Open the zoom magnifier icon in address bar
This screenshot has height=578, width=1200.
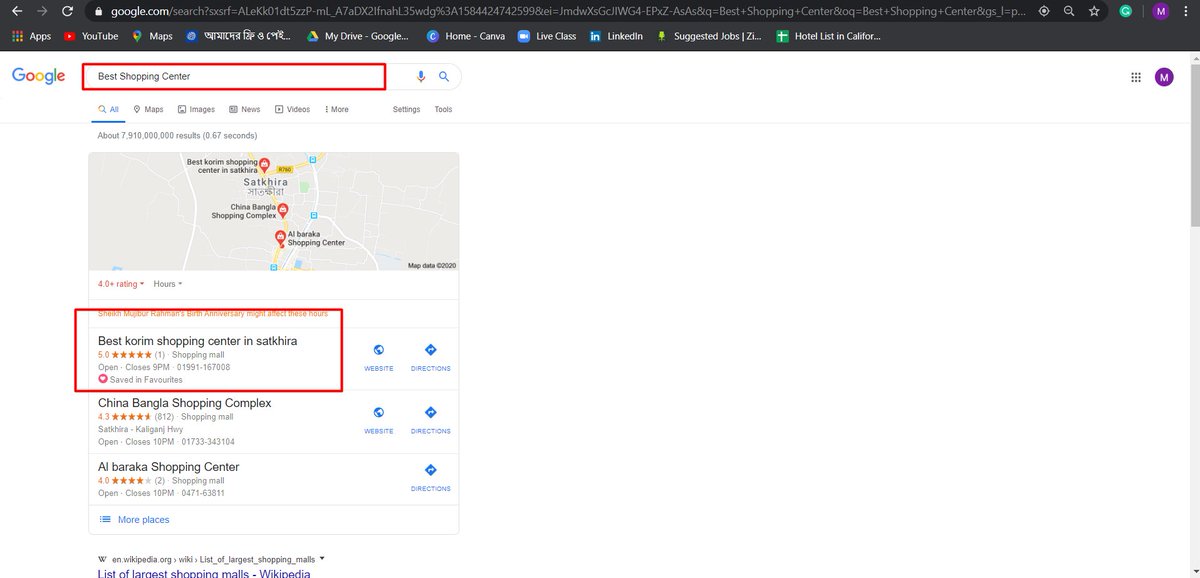coord(1069,11)
